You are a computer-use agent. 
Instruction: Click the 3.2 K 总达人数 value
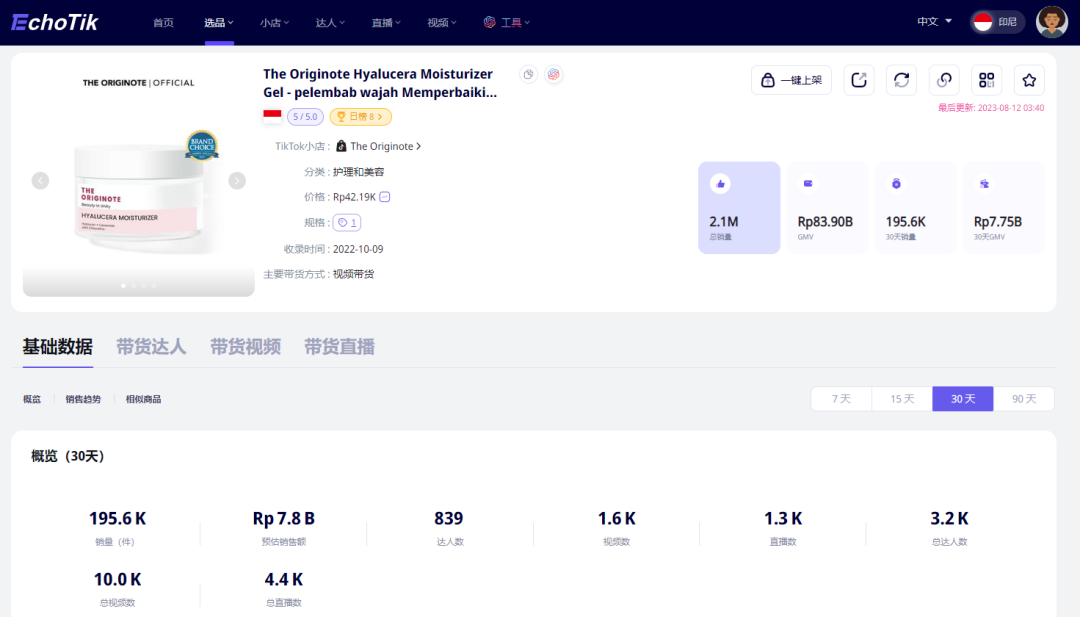tap(949, 519)
